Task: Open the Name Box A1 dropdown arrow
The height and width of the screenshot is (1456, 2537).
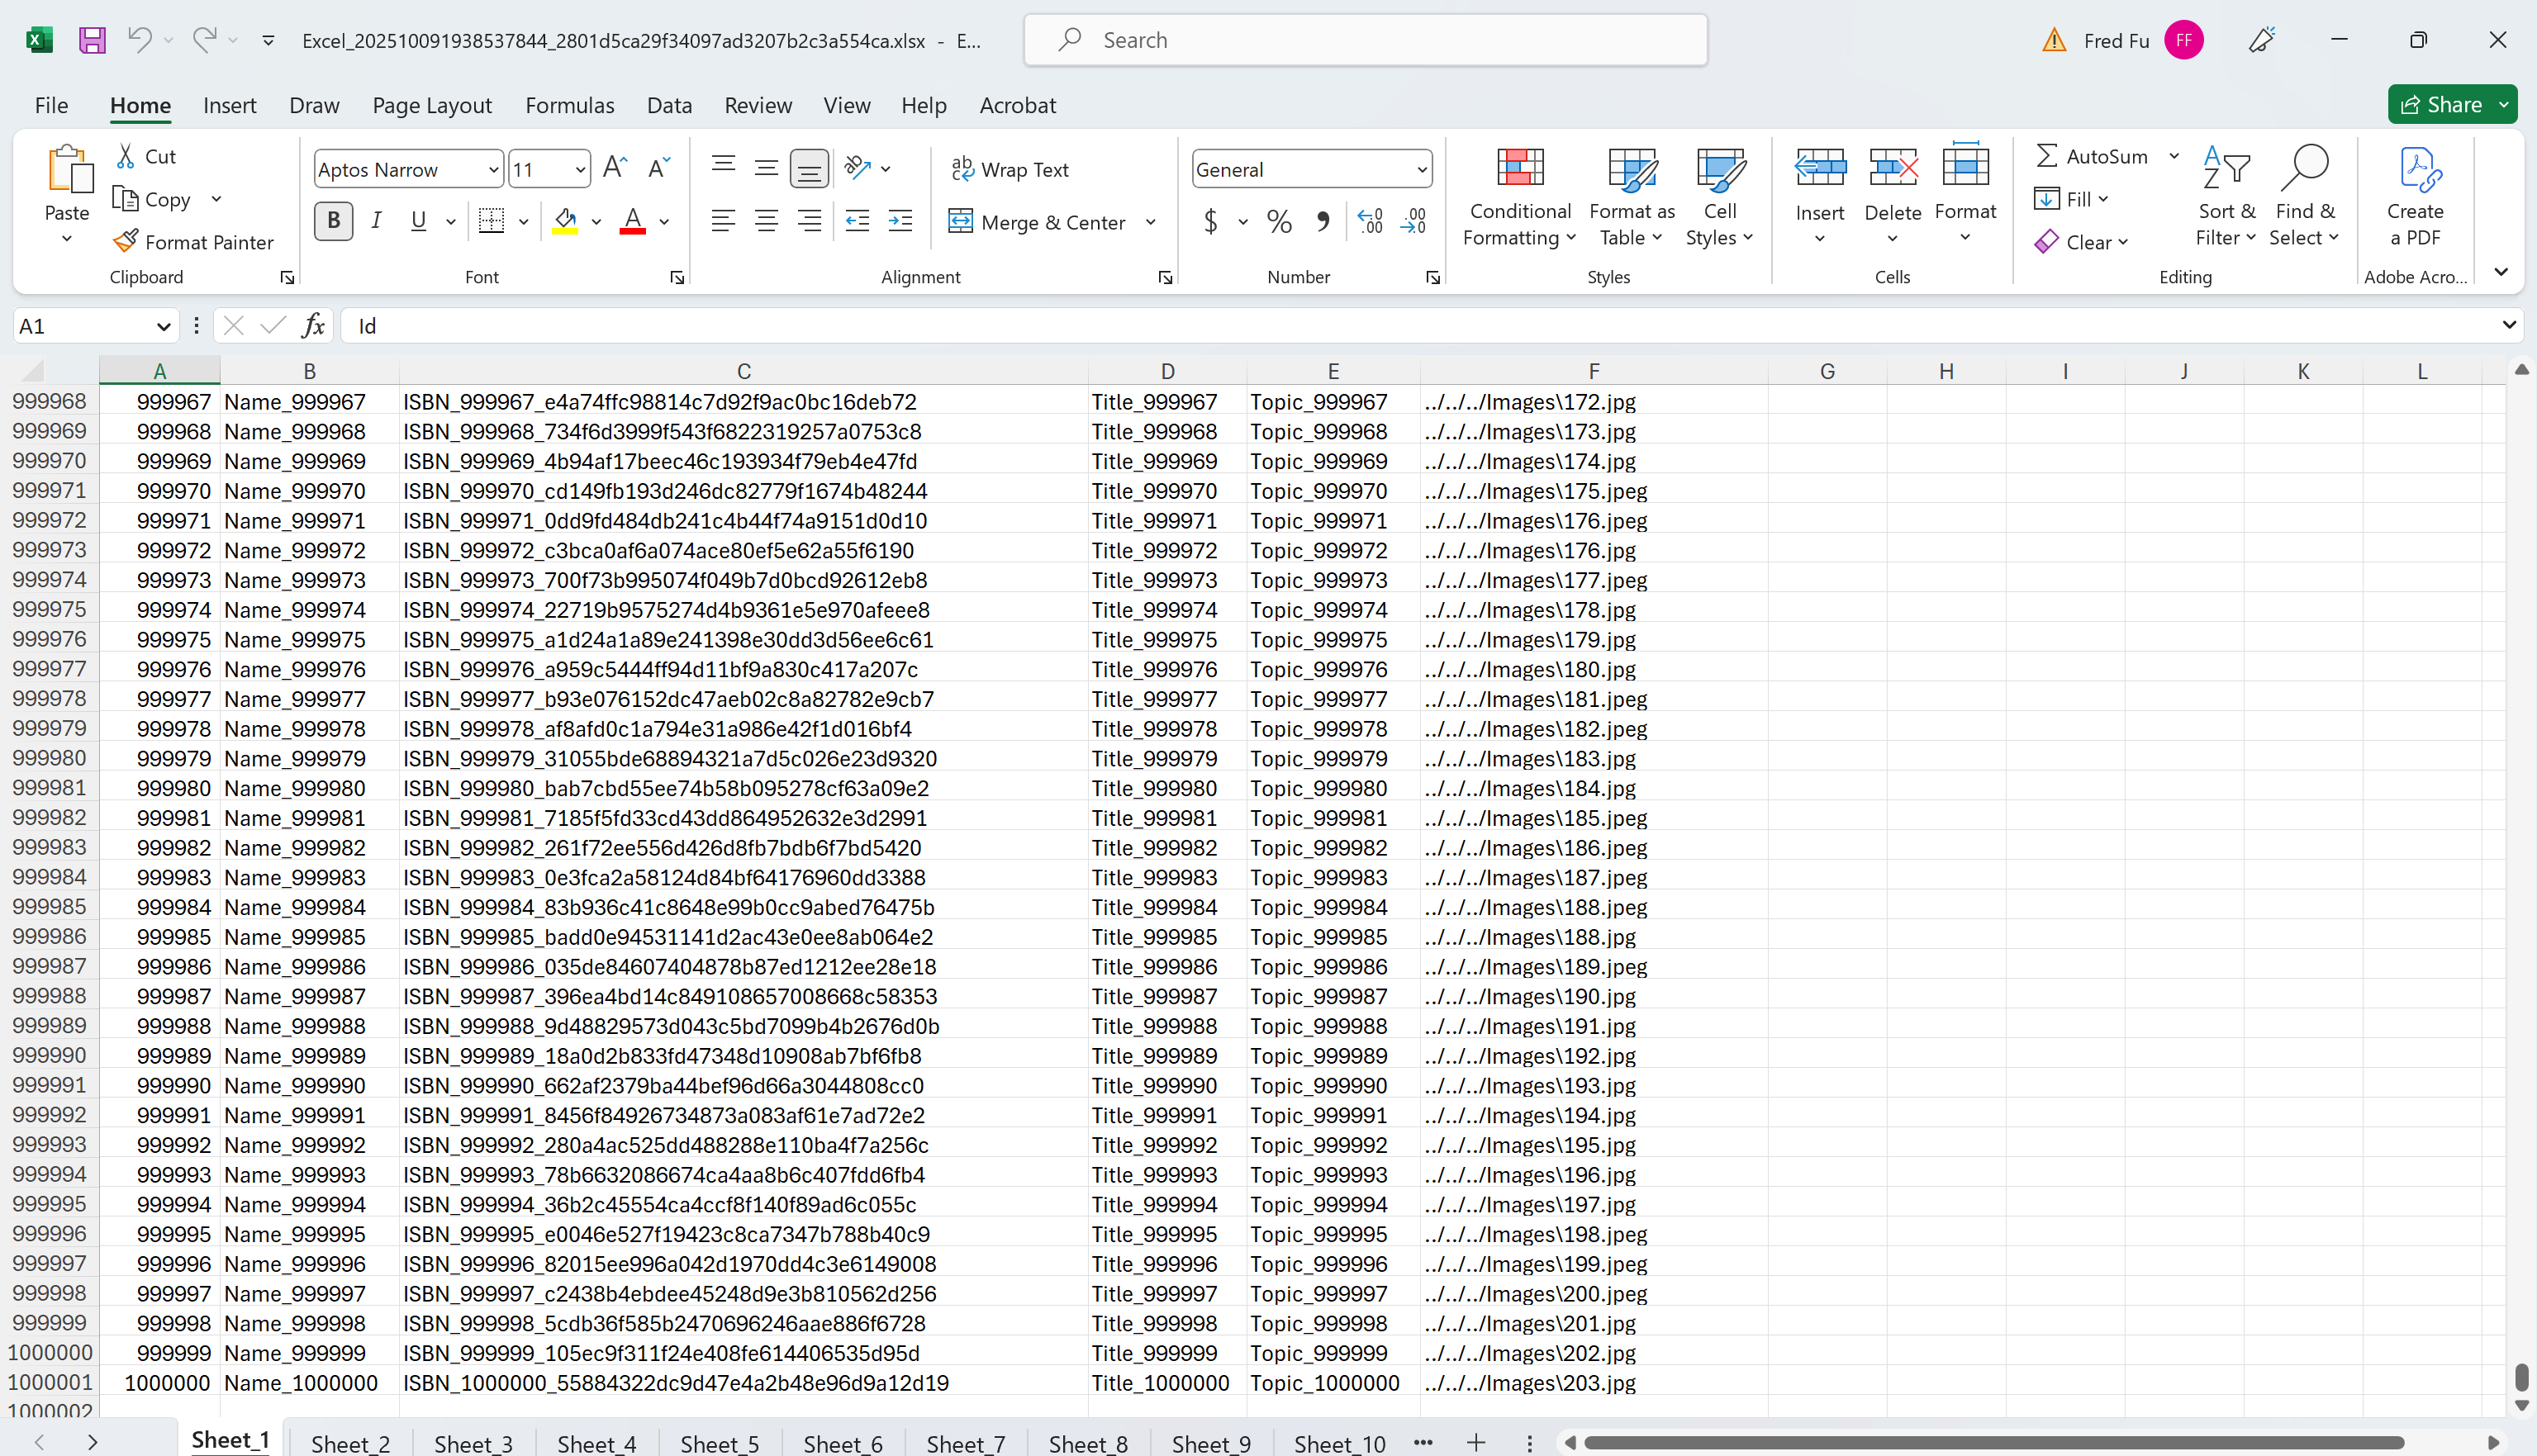Action: 163,326
